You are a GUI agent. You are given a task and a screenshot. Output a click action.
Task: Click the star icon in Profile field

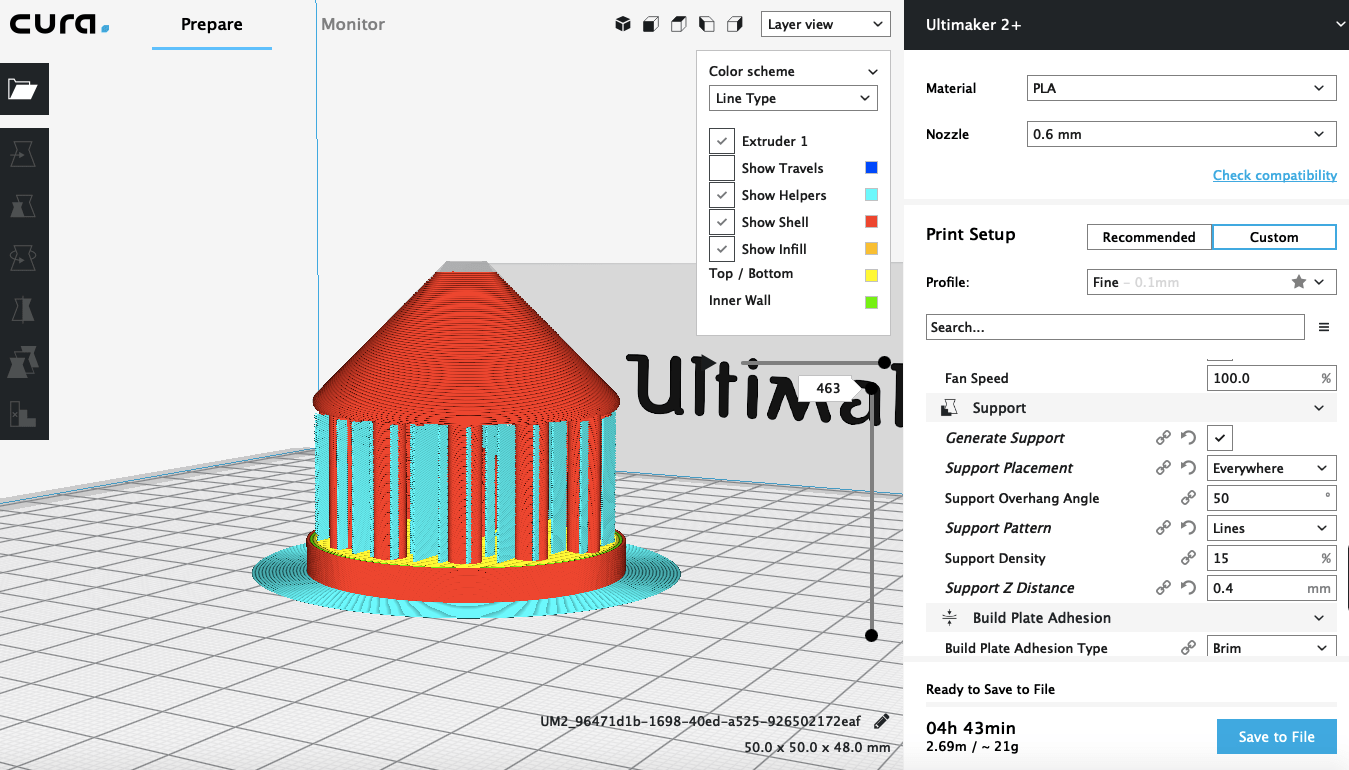coord(1299,282)
